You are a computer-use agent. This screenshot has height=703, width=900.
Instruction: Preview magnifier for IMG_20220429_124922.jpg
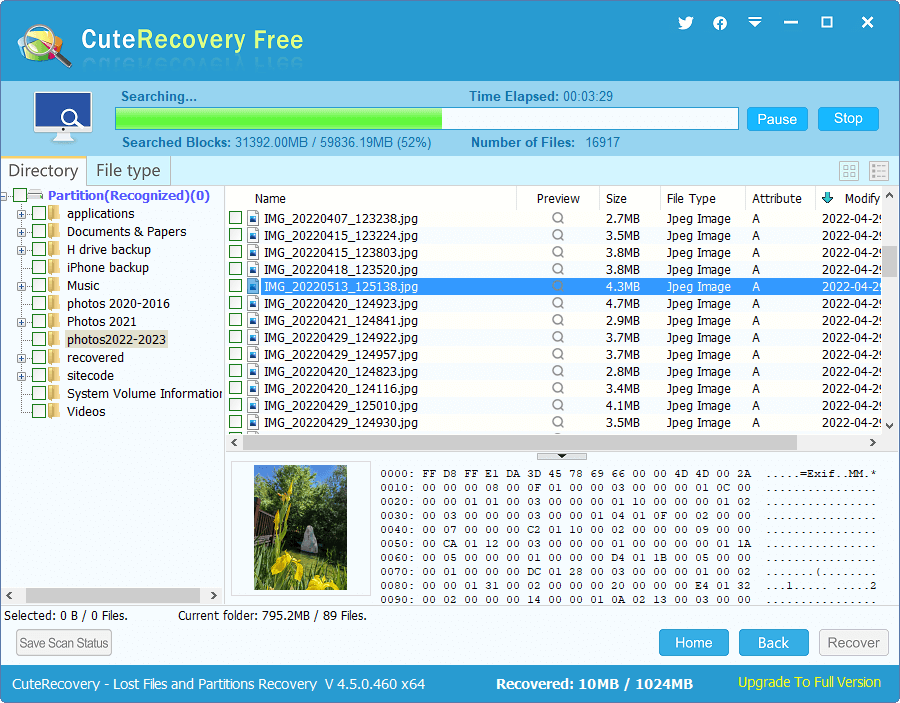point(558,337)
